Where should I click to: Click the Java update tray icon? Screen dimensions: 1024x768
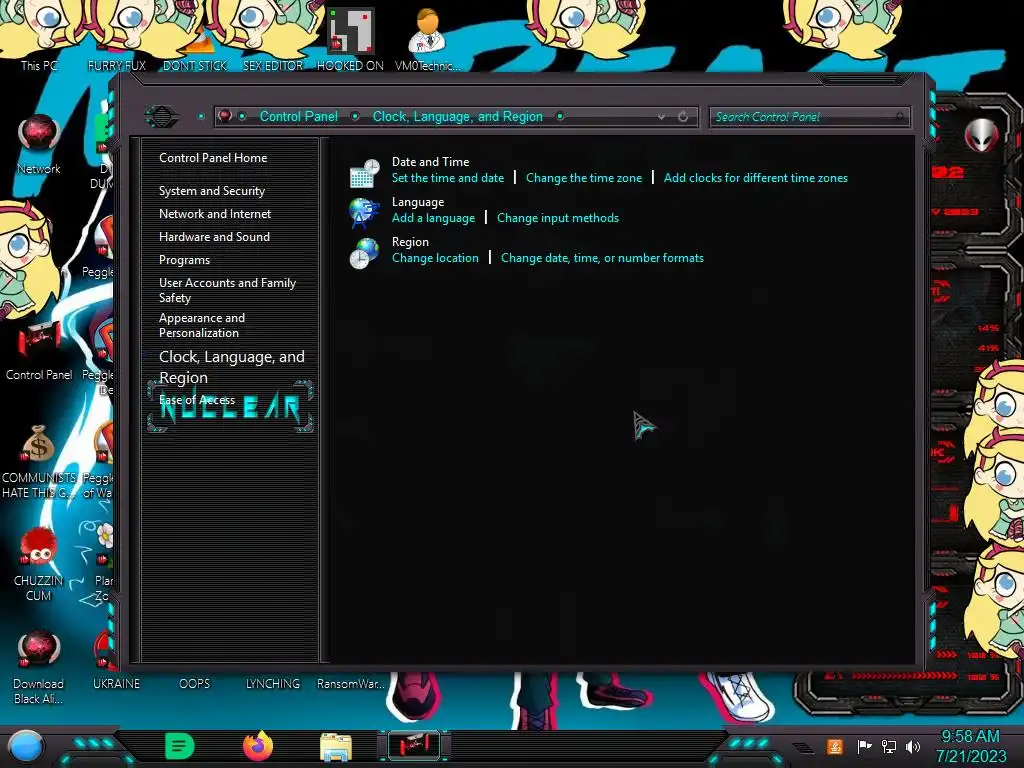click(x=835, y=746)
